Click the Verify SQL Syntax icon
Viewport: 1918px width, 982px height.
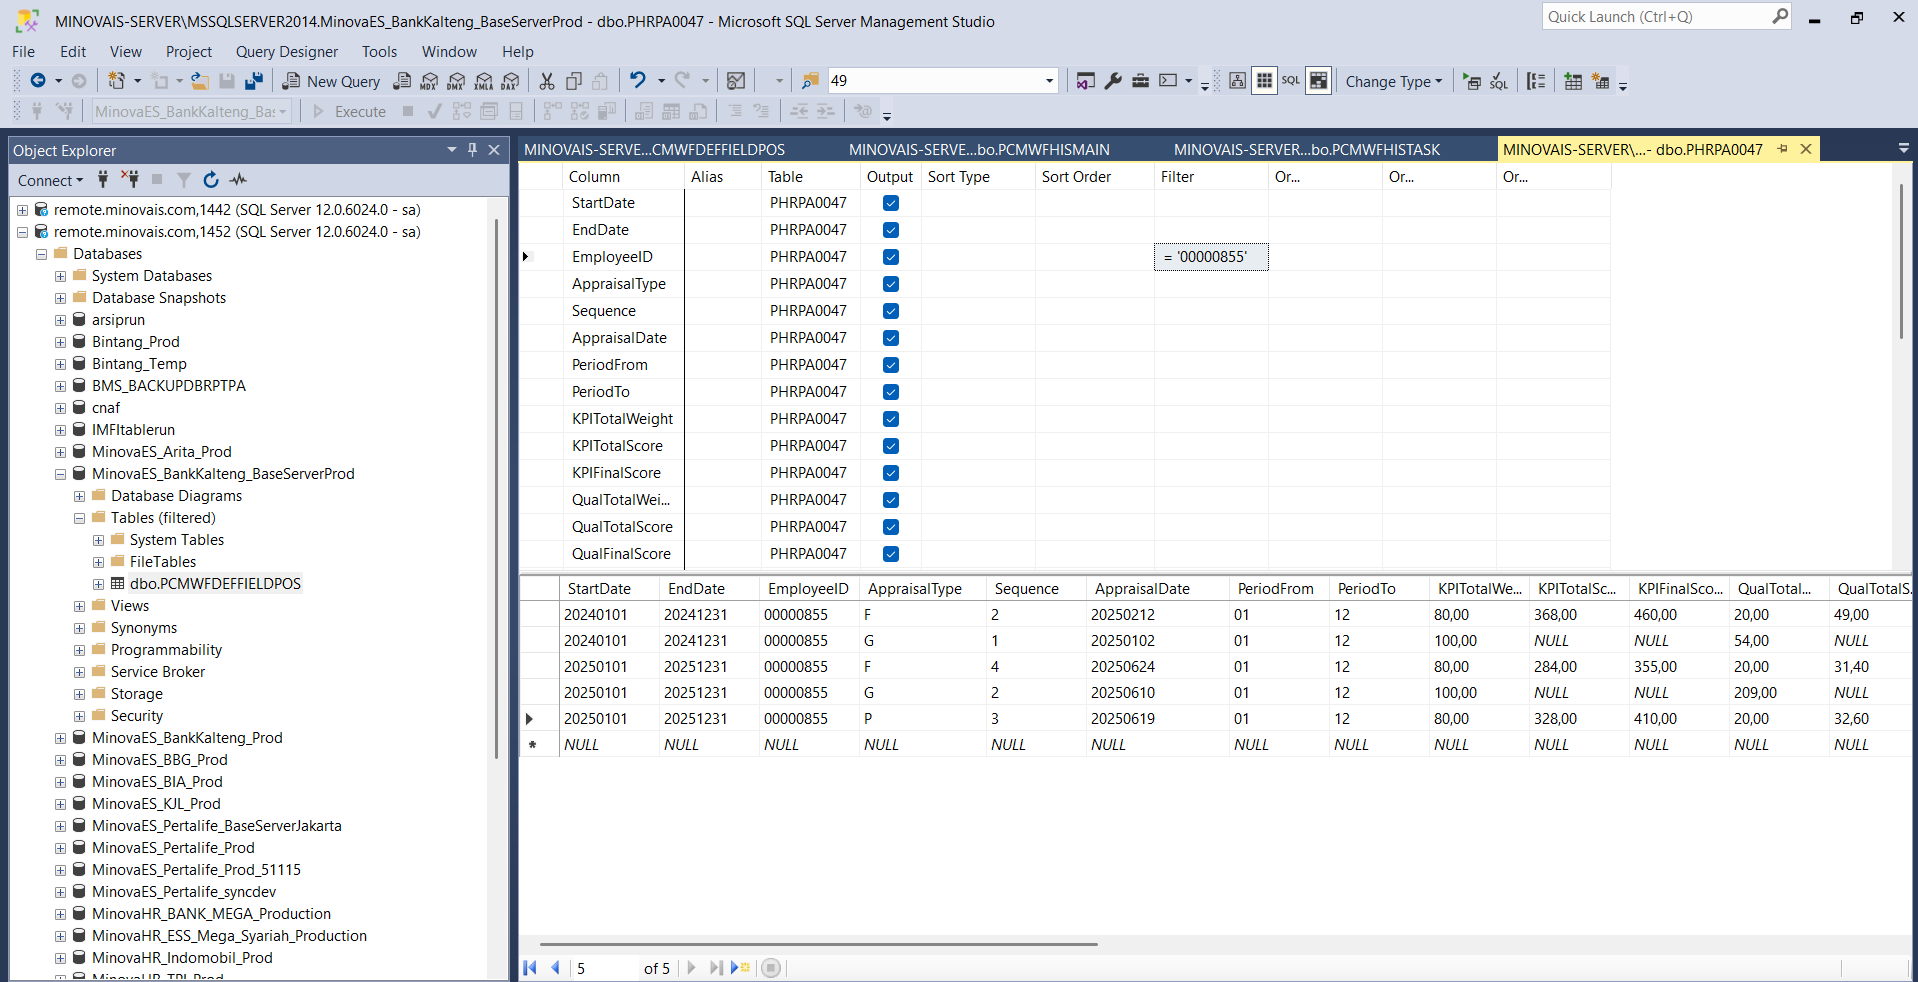1499,81
